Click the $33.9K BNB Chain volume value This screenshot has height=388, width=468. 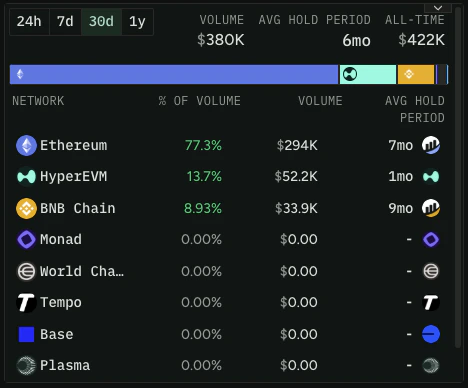pyautogui.click(x=296, y=208)
